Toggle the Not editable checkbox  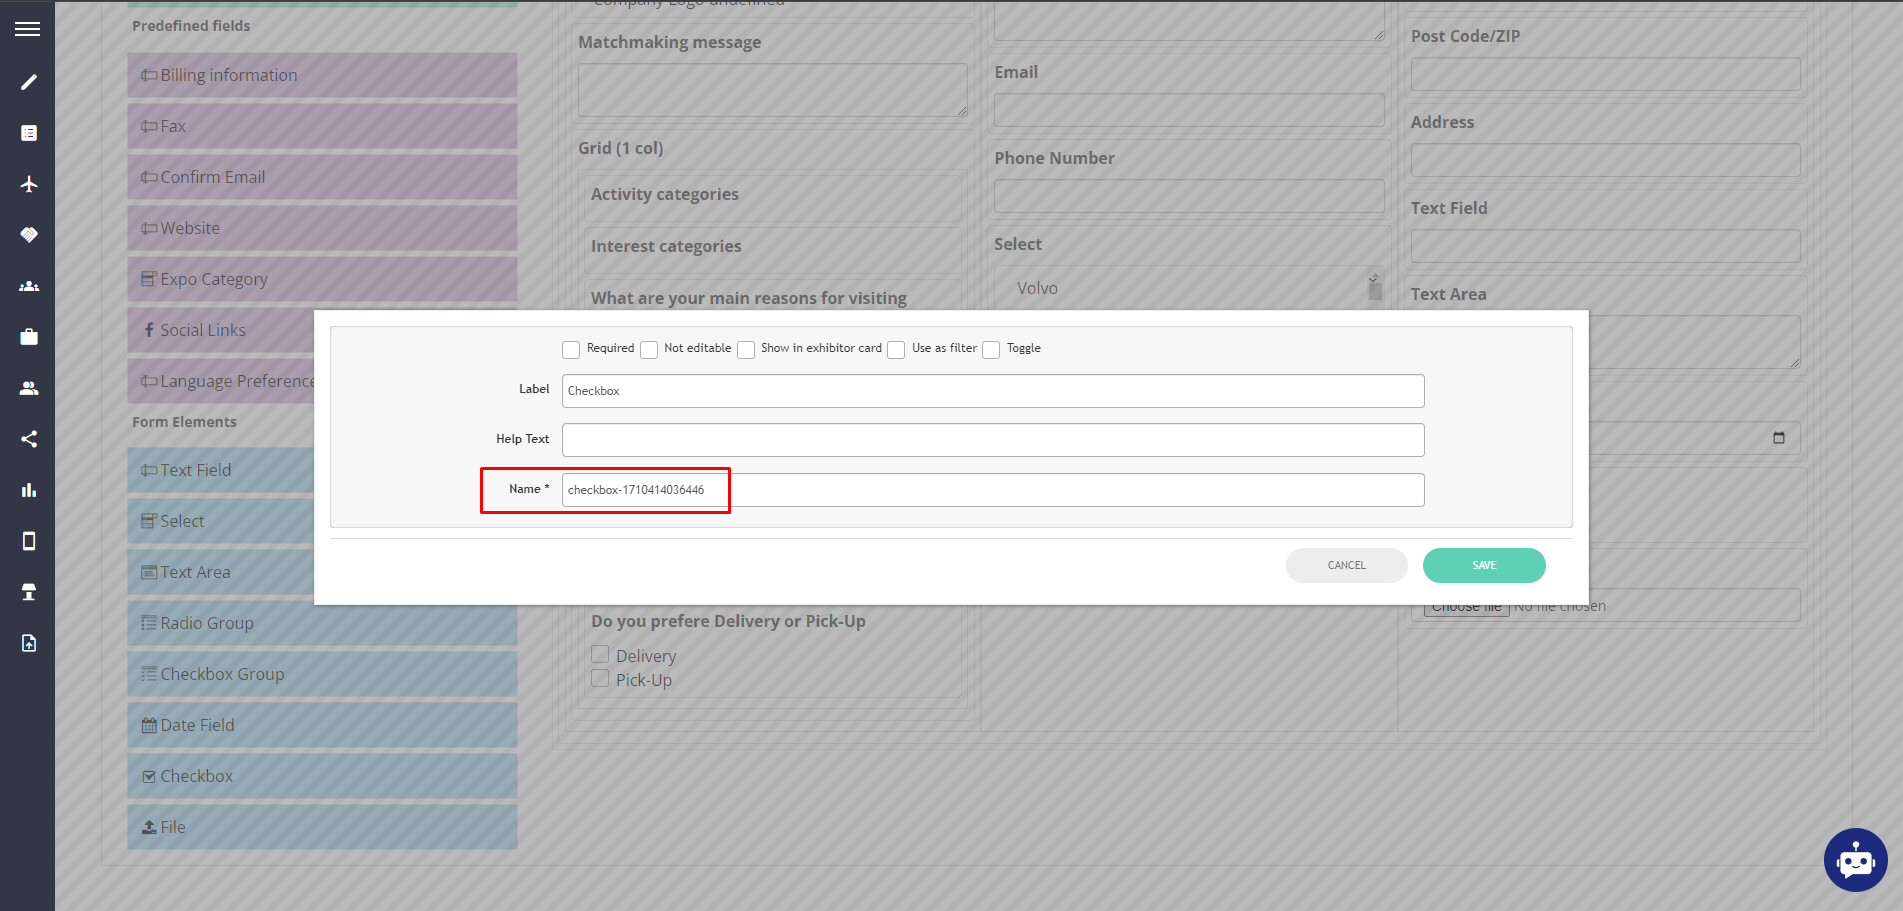(x=649, y=349)
